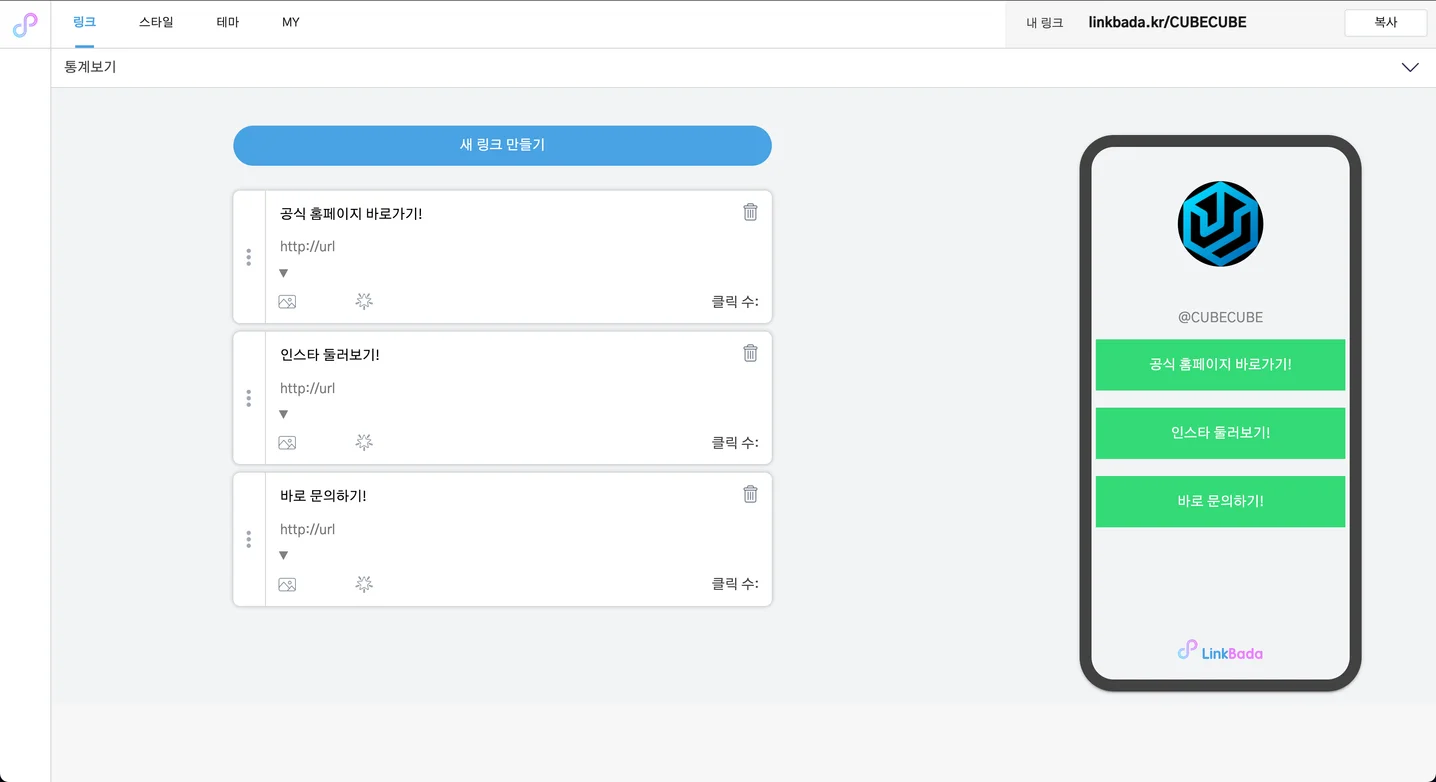Add image to 바로 문의하기! card
The width and height of the screenshot is (1436, 782).
pyautogui.click(x=287, y=585)
